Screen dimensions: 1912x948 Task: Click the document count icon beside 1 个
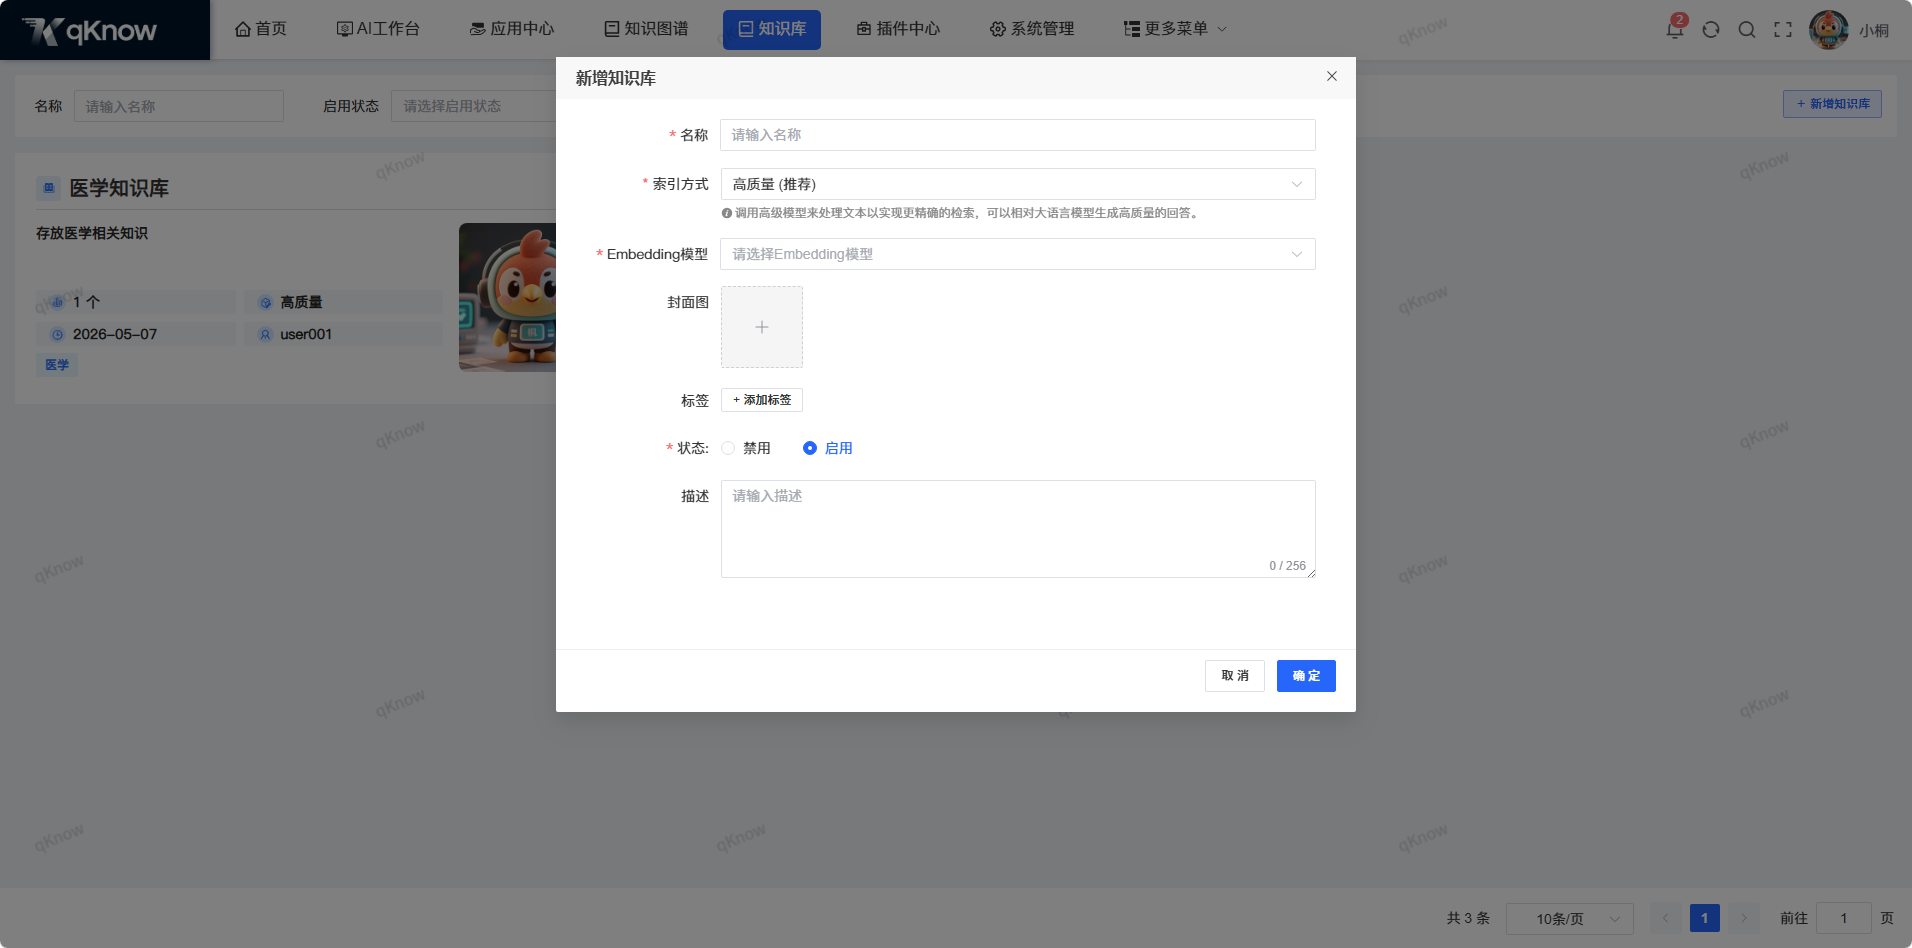(x=58, y=302)
